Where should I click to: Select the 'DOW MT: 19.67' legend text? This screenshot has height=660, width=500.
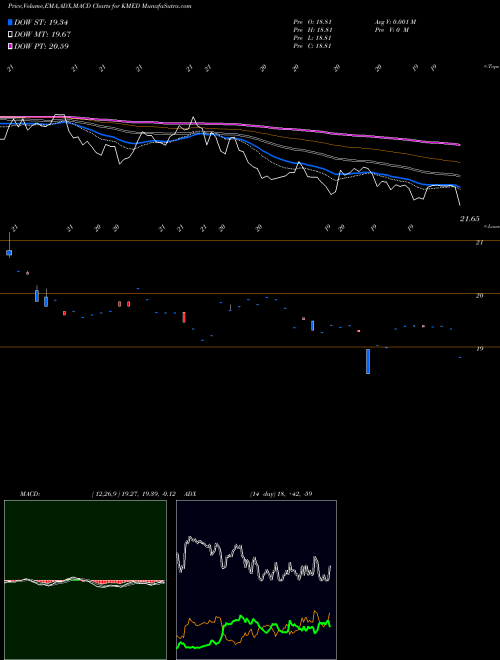pos(43,35)
